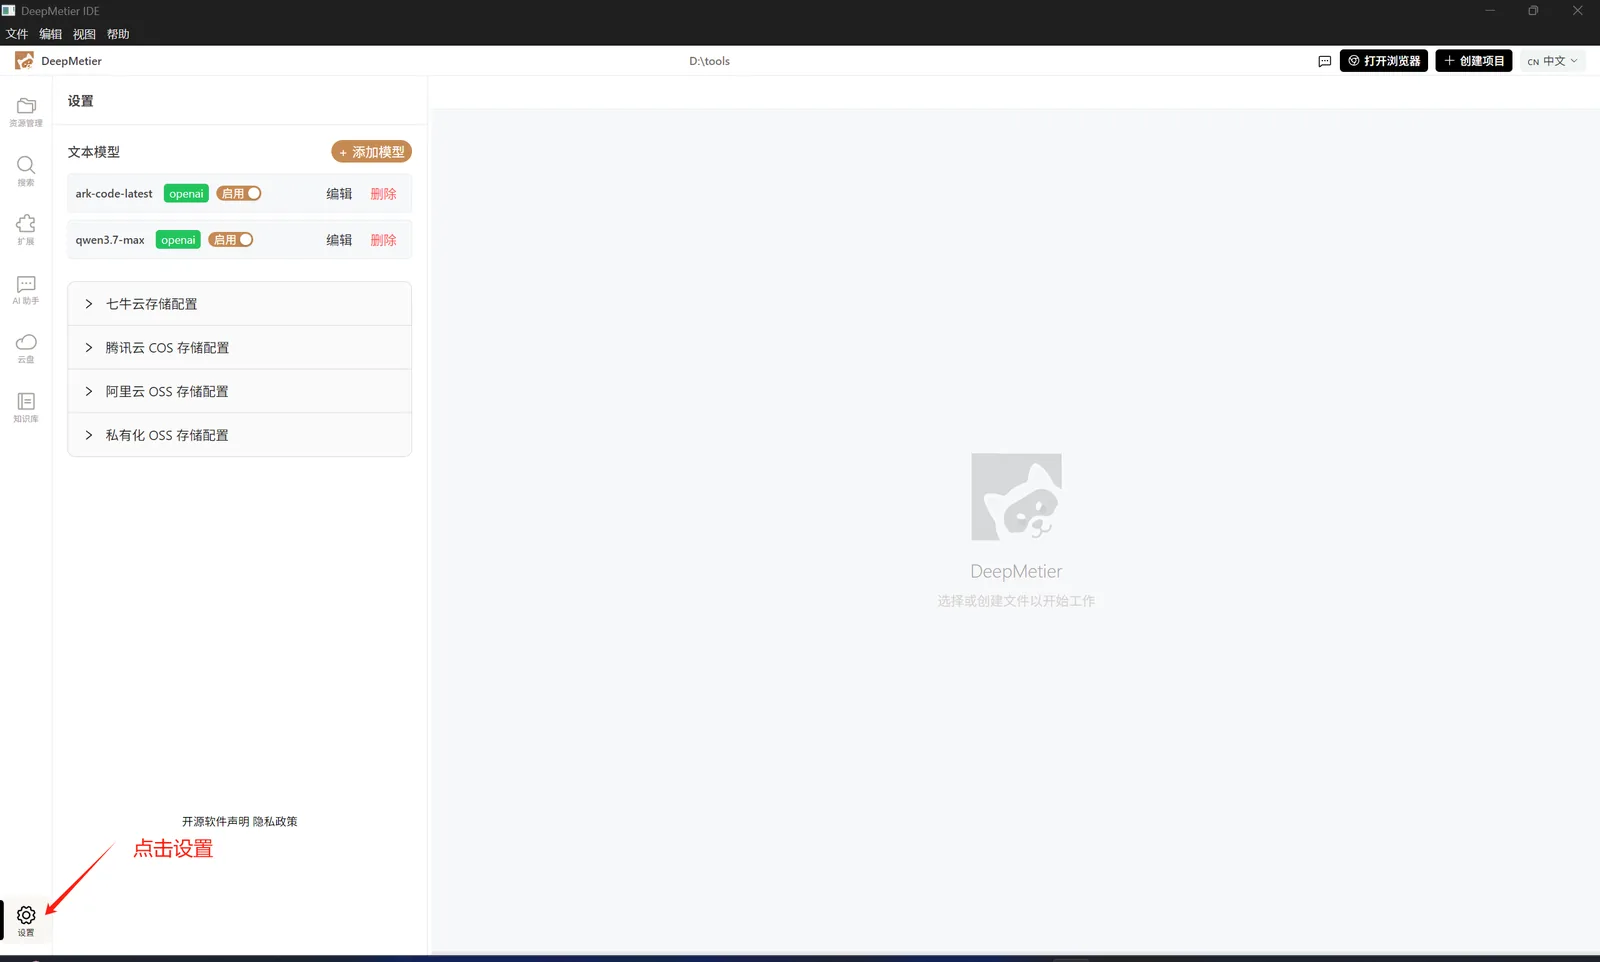Delete the qwen3.7-max model
This screenshot has width=1600, height=962.
click(x=384, y=240)
